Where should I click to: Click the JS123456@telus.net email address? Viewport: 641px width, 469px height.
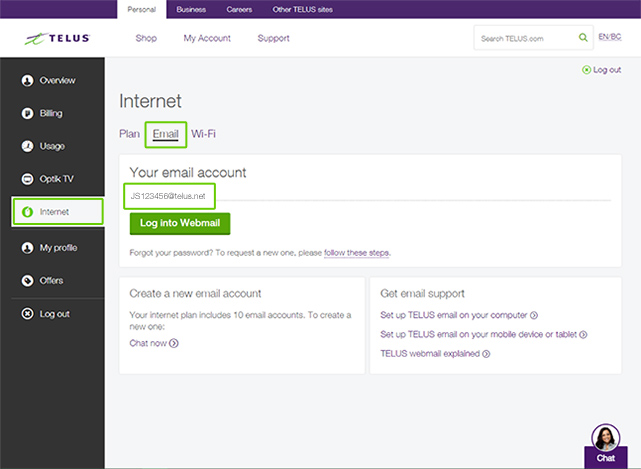(x=168, y=196)
